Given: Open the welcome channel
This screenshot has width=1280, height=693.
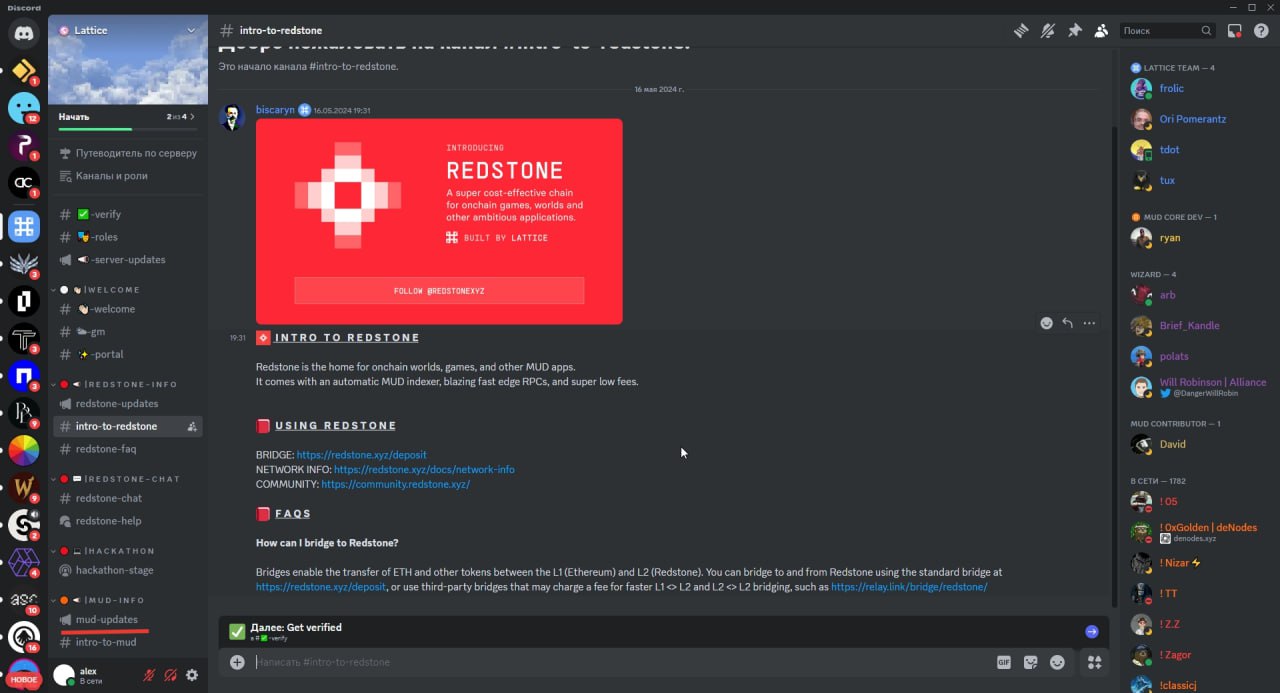Looking at the screenshot, I should 128,309.
